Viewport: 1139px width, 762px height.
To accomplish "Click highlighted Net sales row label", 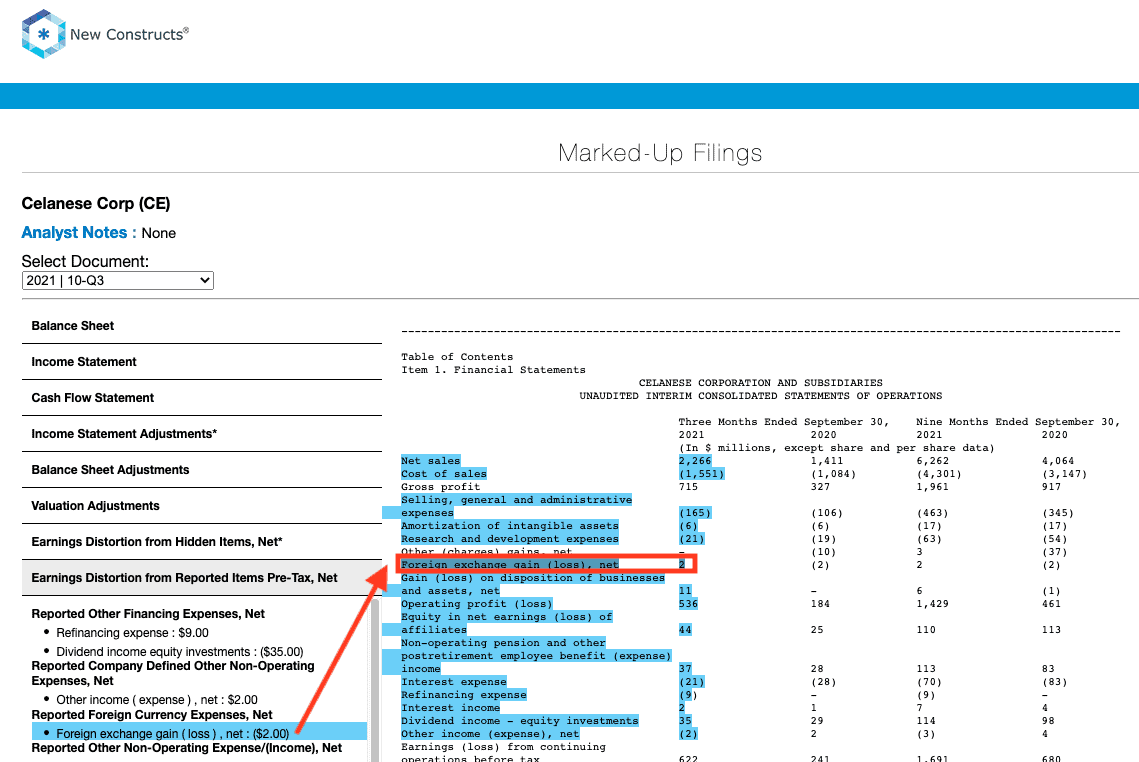I will tap(430, 461).
